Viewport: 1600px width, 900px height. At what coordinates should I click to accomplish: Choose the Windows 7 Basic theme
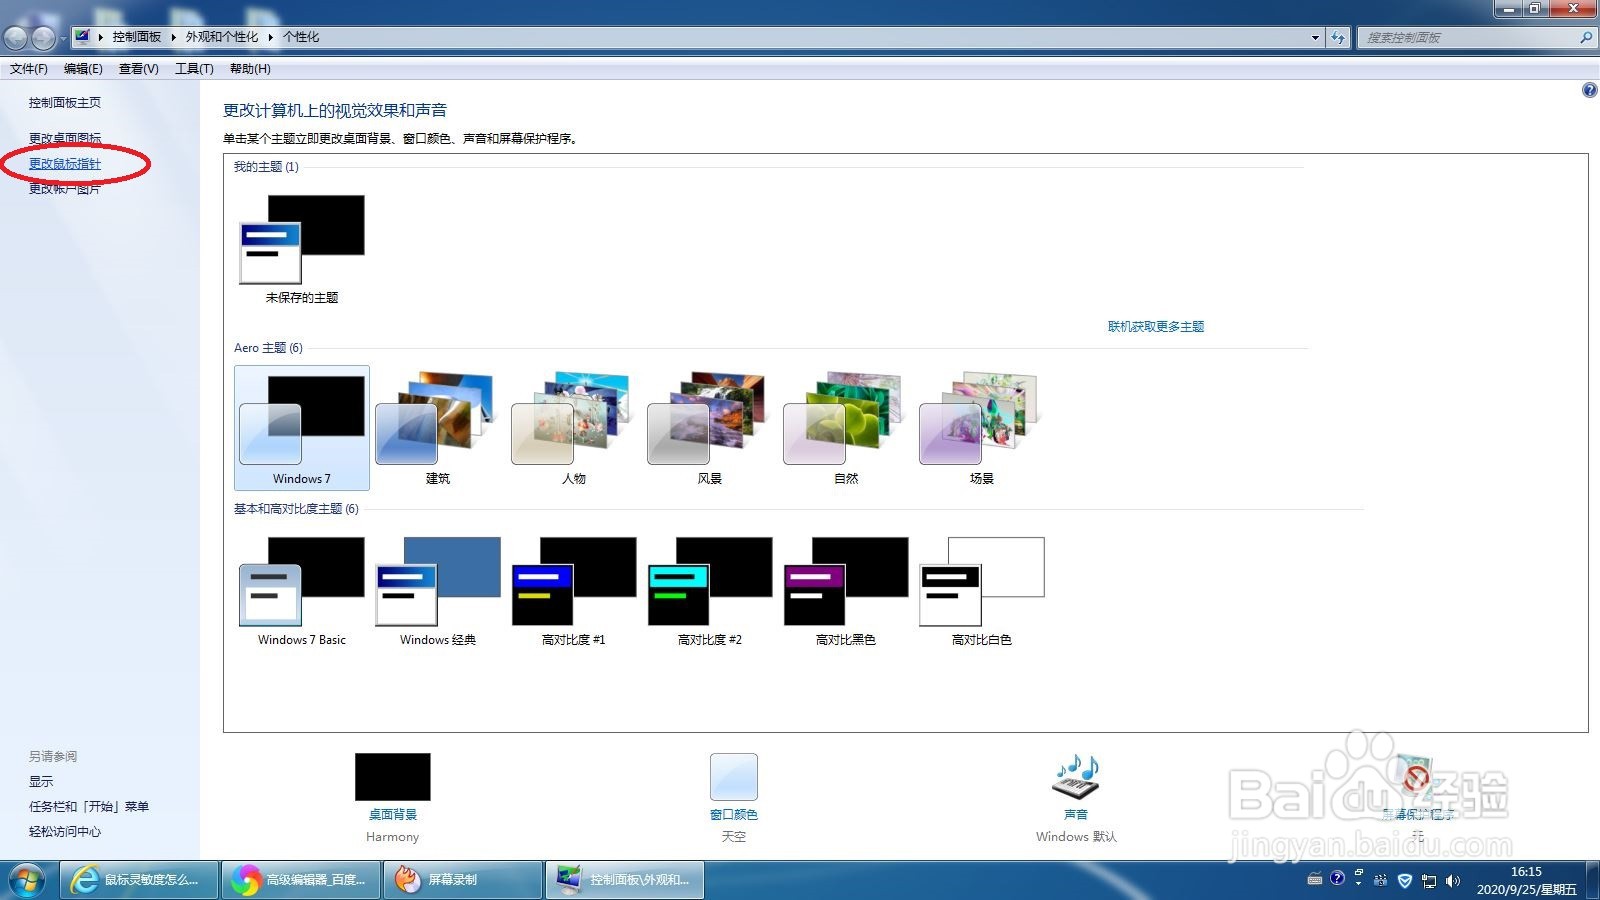click(302, 590)
